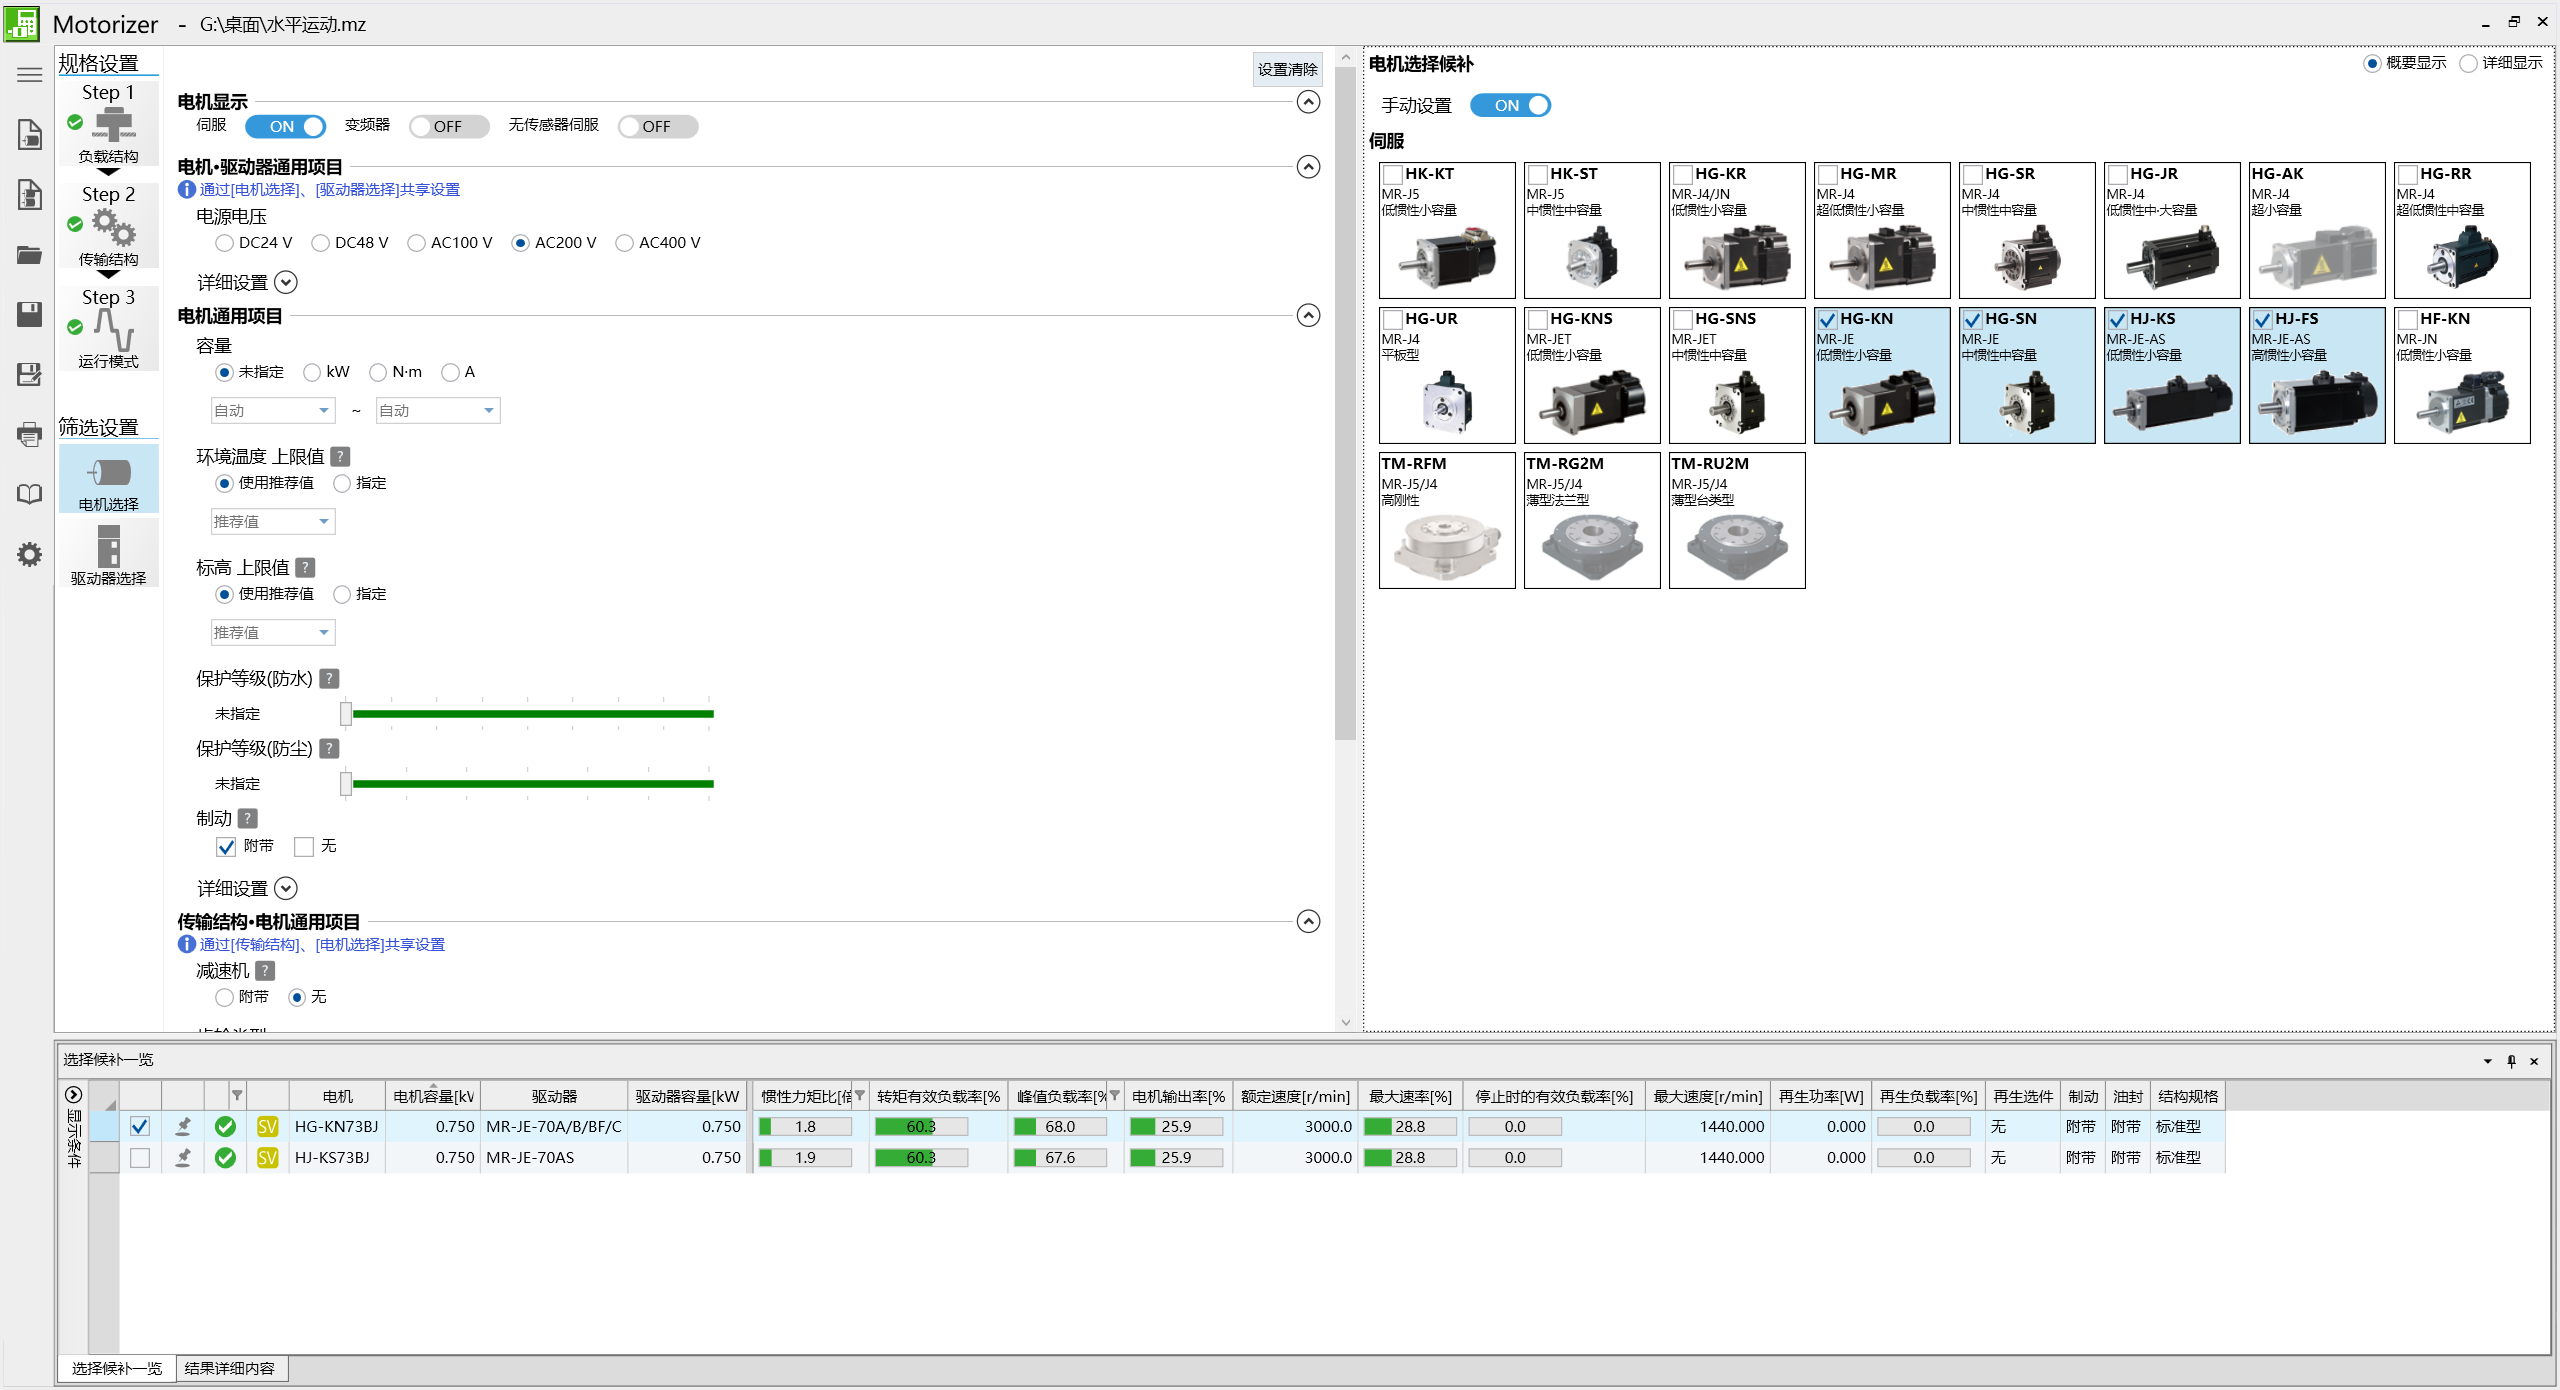Click 设置清除 button
Image resolution: width=2560 pixels, height=1390 pixels.
click(x=1287, y=70)
